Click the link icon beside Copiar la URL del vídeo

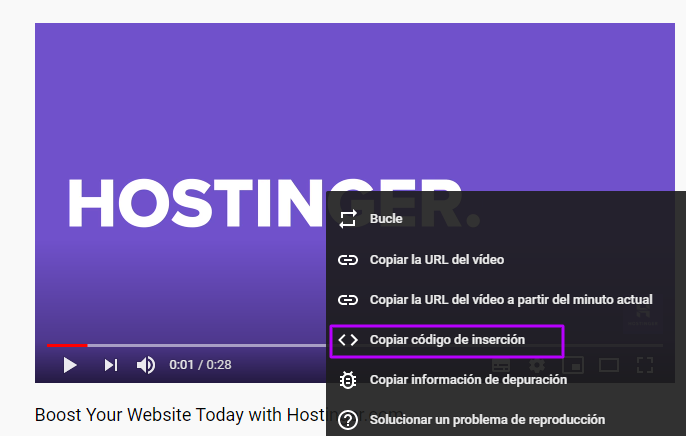pyautogui.click(x=348, y=260)
